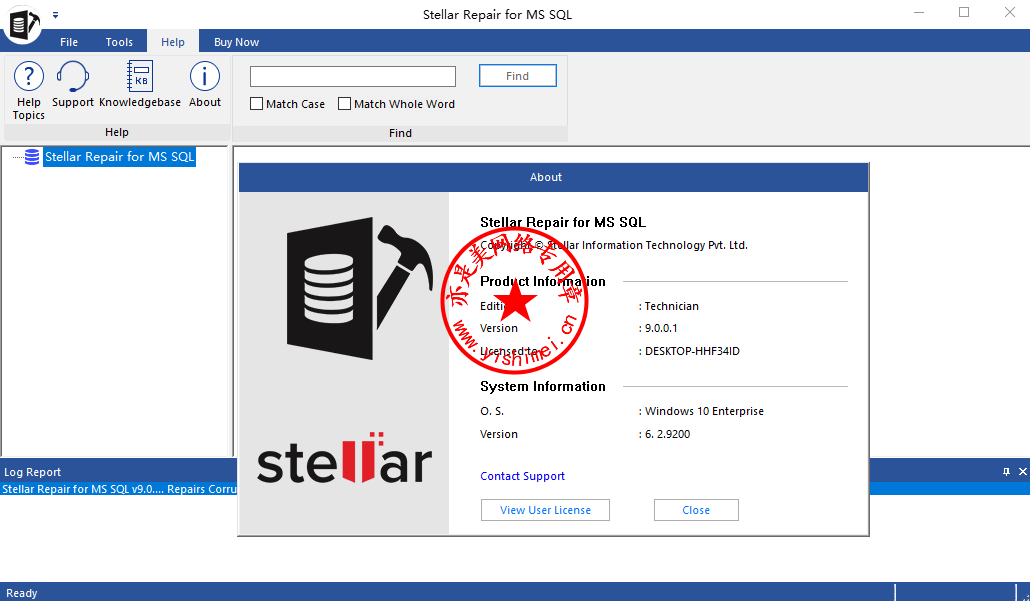
Task: Select the highlighted log report entry
Action: (x=118, y=489)
